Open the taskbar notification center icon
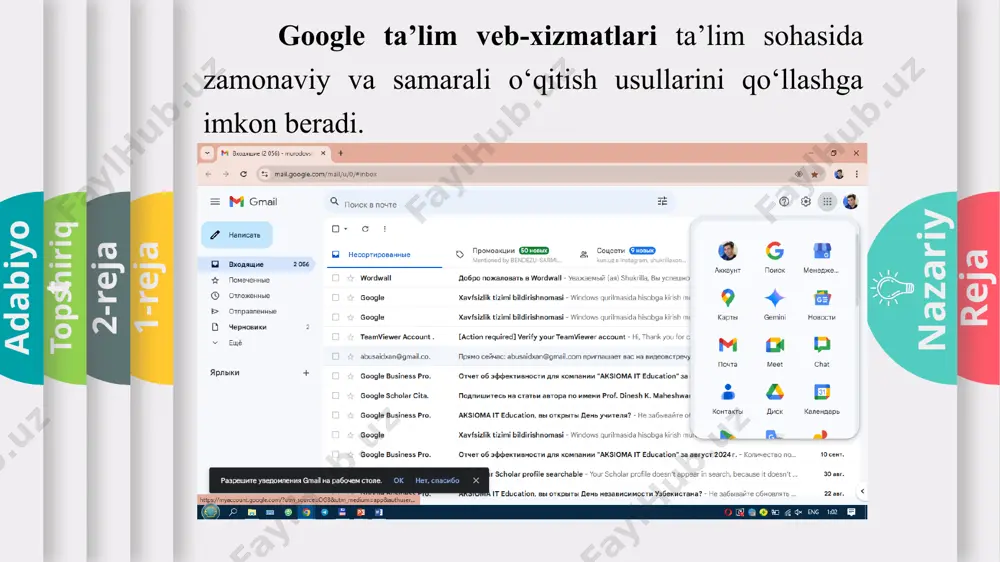 [851, 512]
